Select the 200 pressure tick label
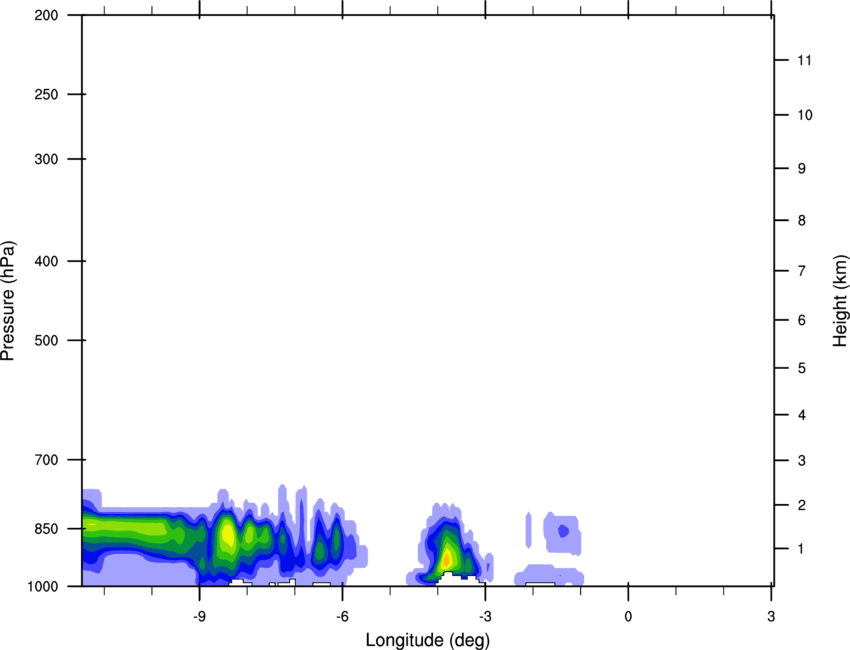Viewport: 850px width, 650px height. pos(46,15)
